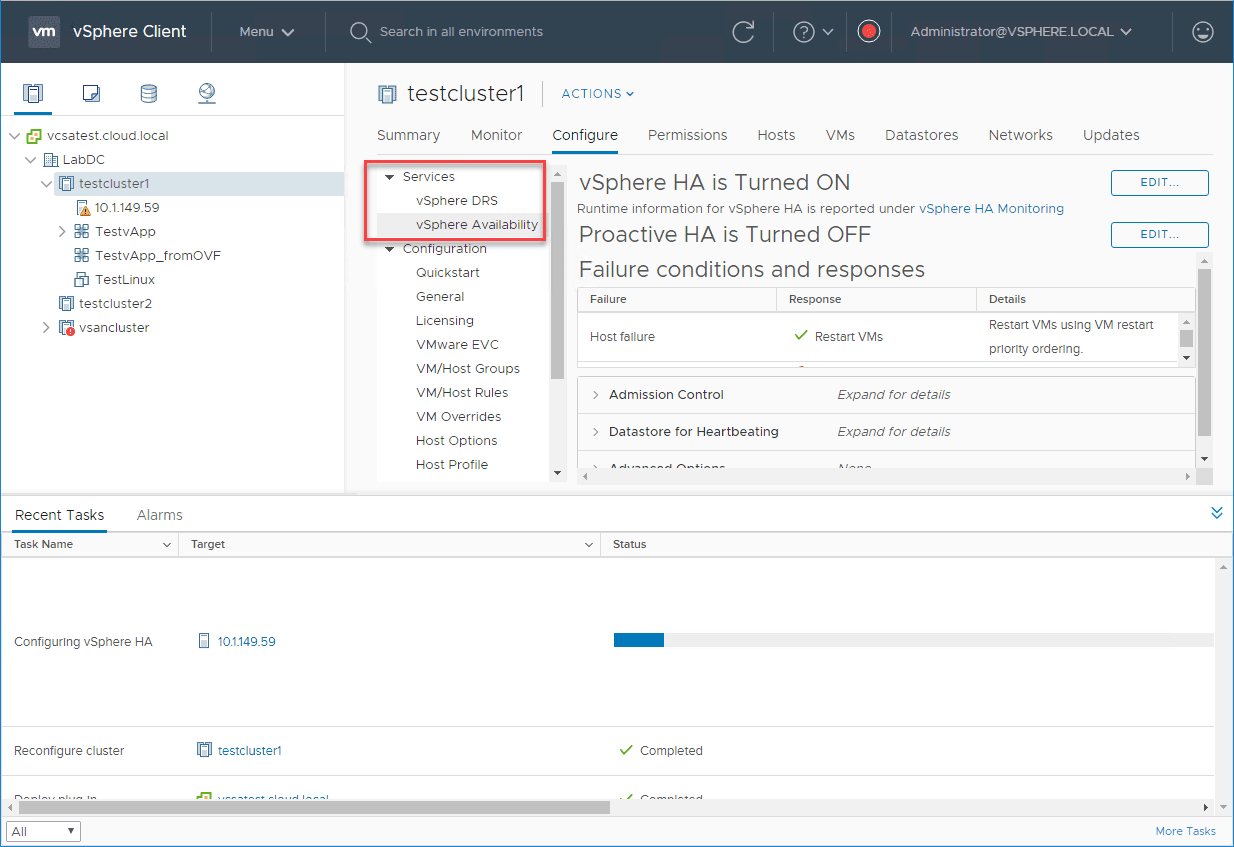Refresh the vSphere Client interface
Viewport: 1234px width, 847px height.
pyautogui.click(x=743, y=31)
